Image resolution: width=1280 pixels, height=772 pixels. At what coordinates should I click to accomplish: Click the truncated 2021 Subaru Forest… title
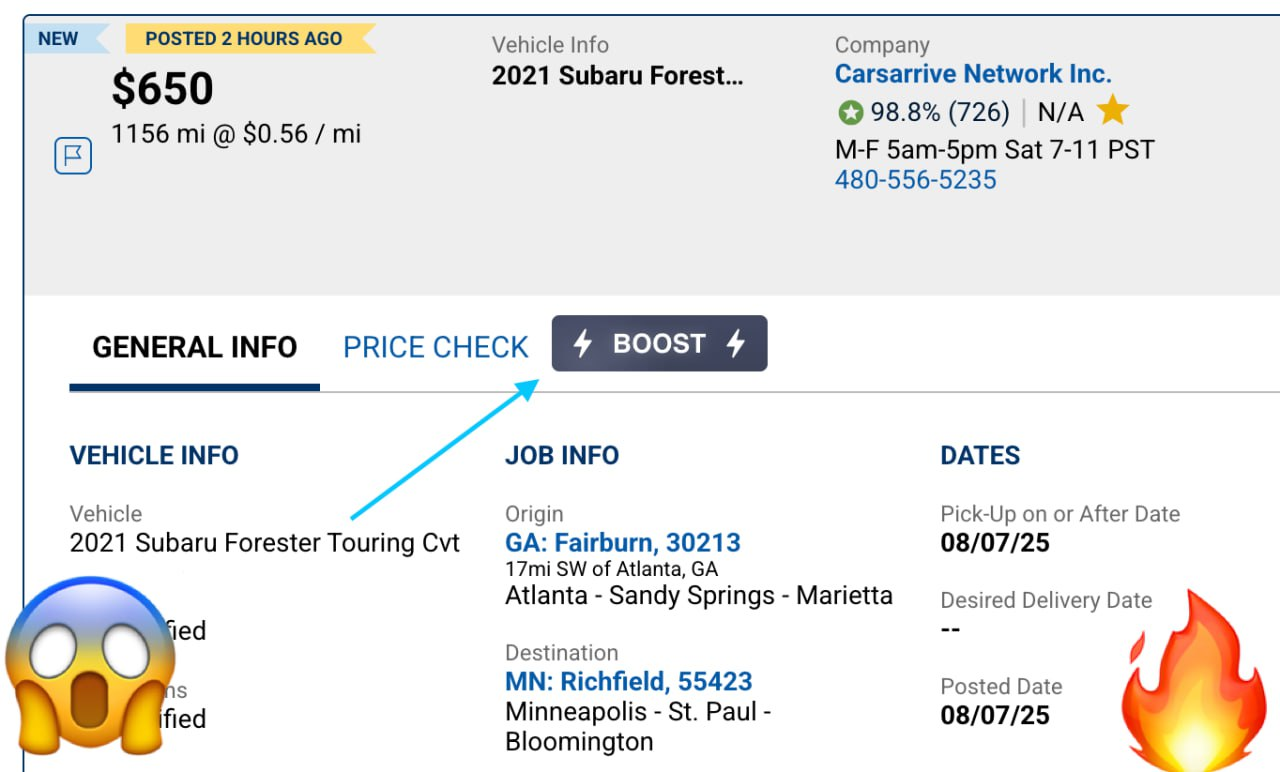point(617,76)
